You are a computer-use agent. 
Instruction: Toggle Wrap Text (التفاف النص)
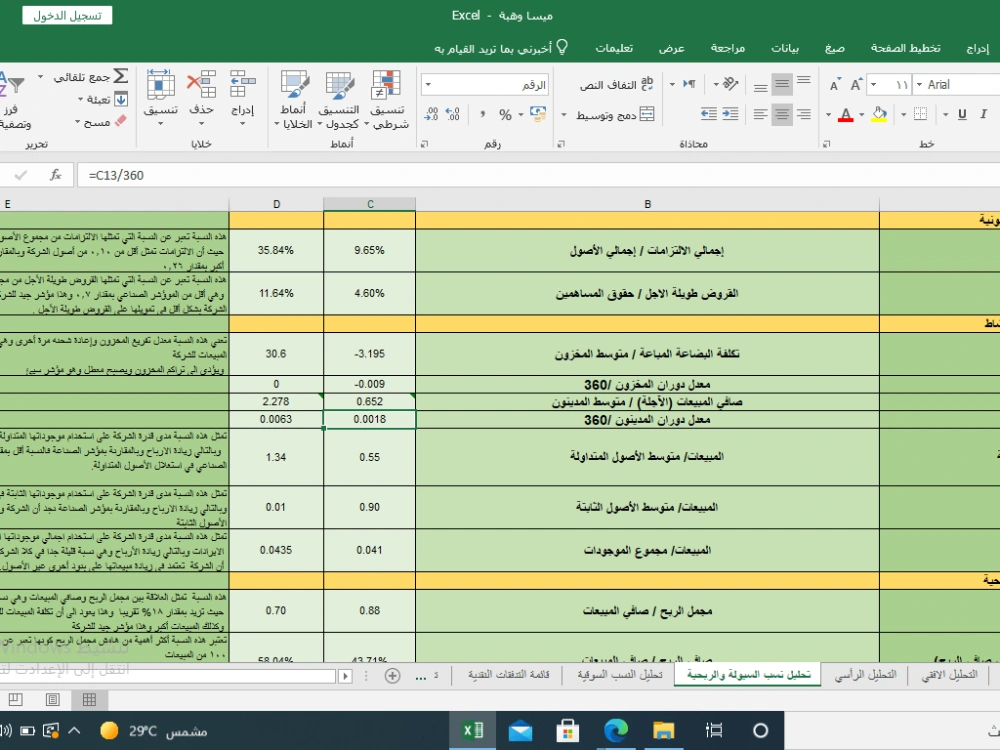(x=617, y=84)
